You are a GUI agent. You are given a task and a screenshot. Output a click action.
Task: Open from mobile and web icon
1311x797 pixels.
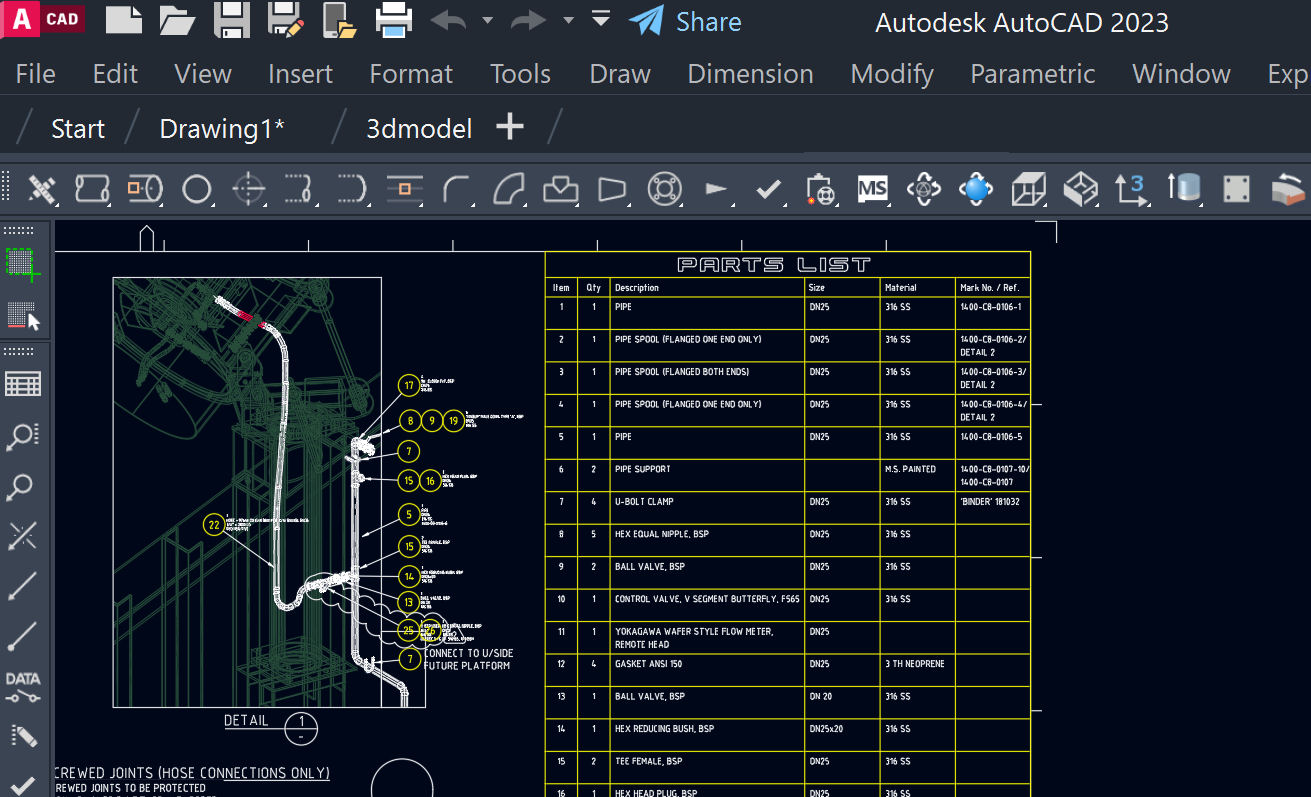pos(340,20)
